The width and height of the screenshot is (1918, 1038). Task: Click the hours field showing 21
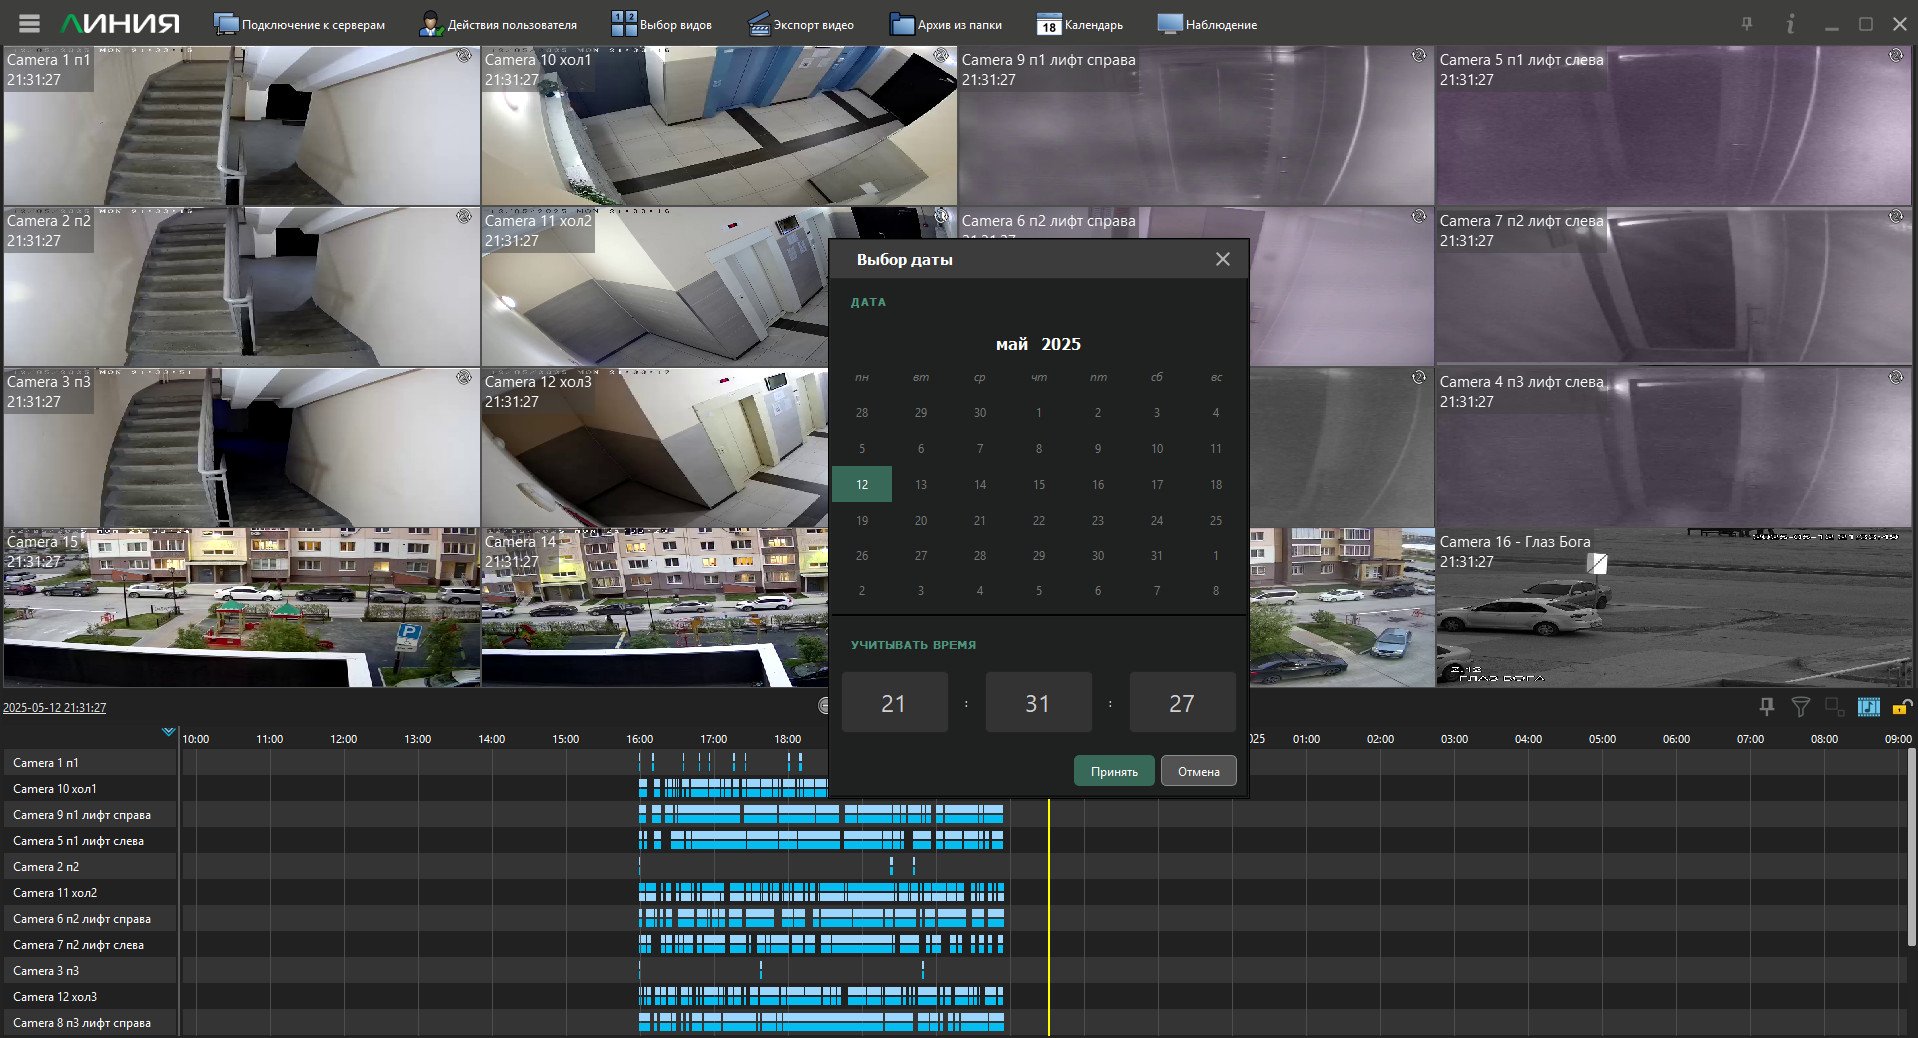tap(894, 703)
